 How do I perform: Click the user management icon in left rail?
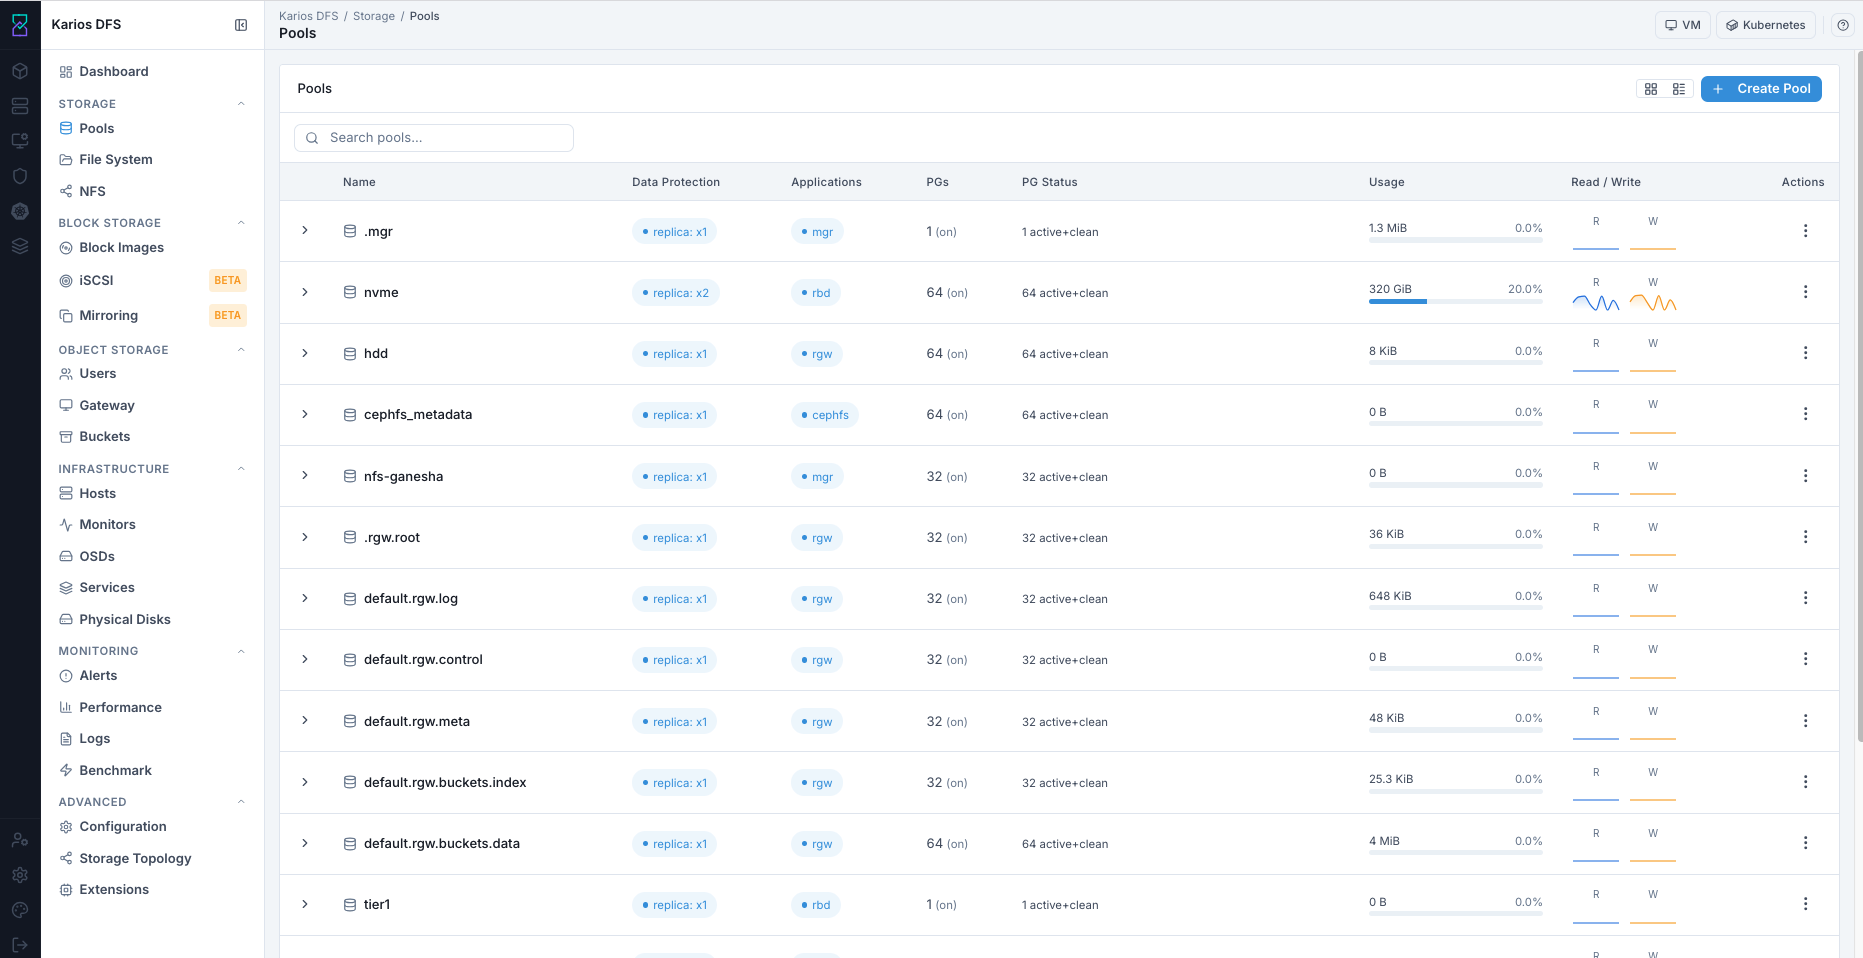(20, 840)
